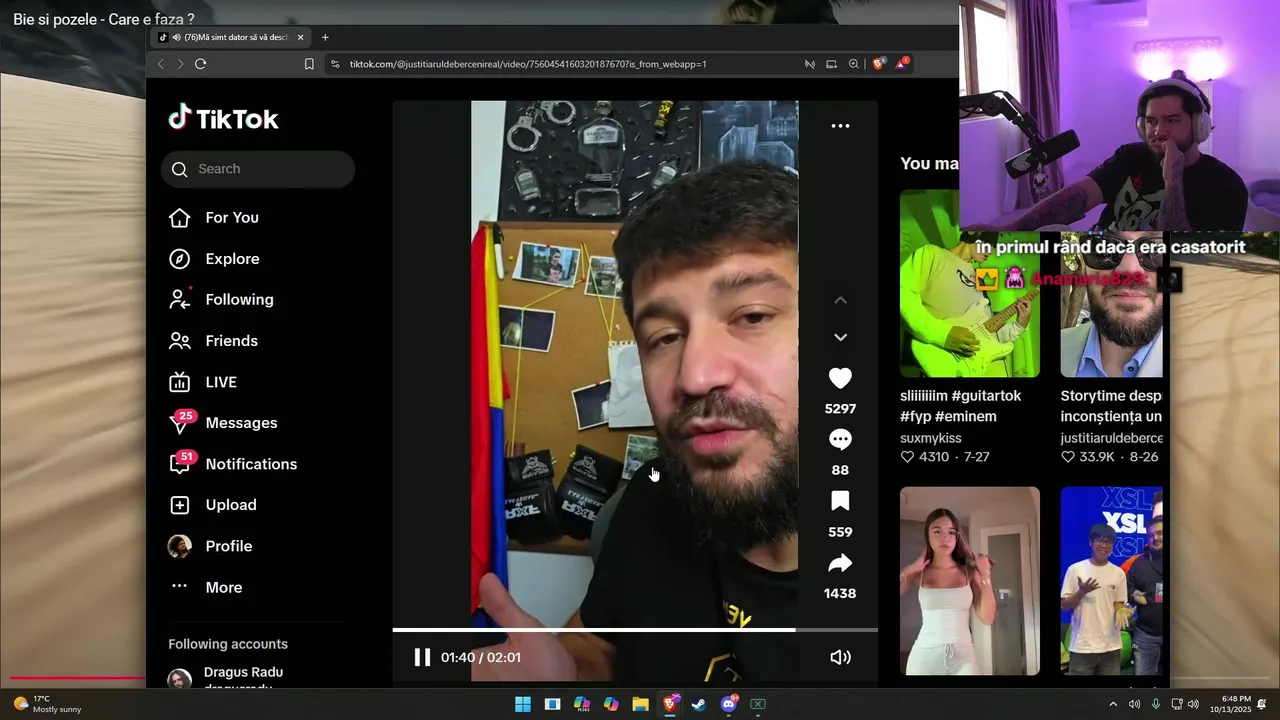Open the Explore page
Image resolution: width=1280 pixels, height=720 pixels.
coord(214,259)
